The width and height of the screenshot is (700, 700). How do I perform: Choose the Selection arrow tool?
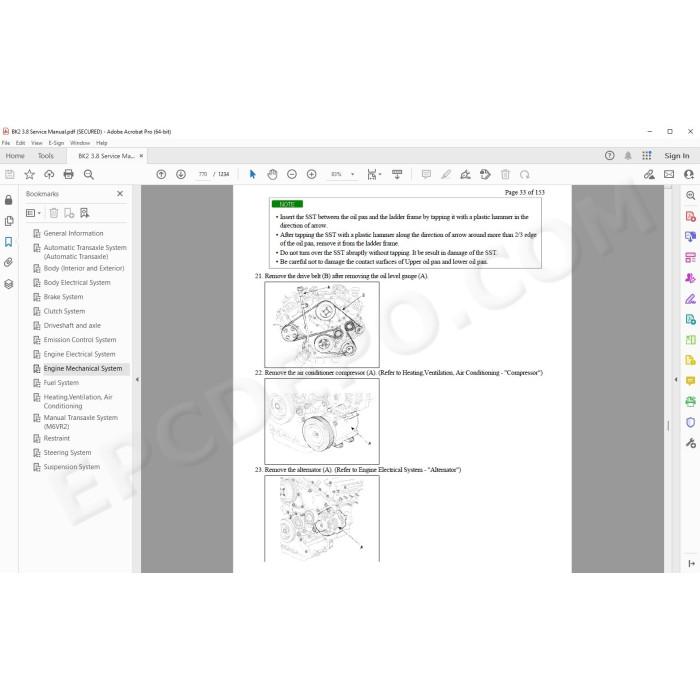pos(253,175)
